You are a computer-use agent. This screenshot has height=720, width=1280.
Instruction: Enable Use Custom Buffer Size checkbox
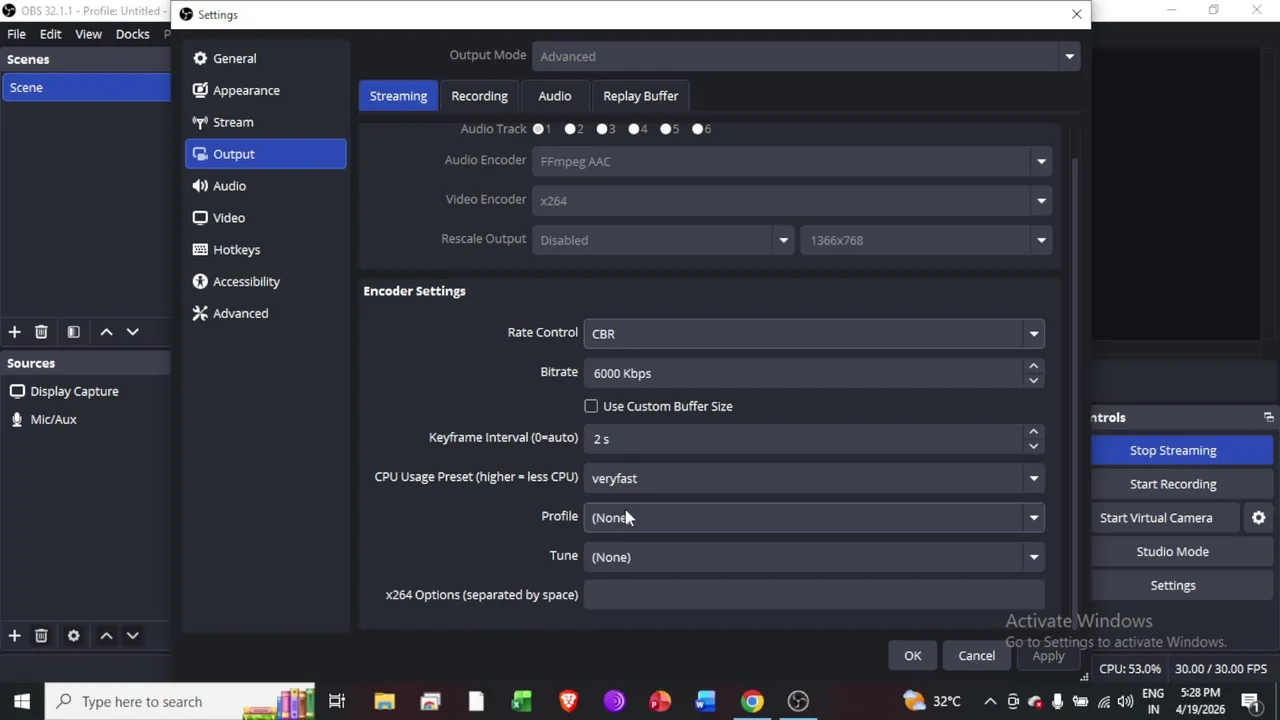coord(591,406)
